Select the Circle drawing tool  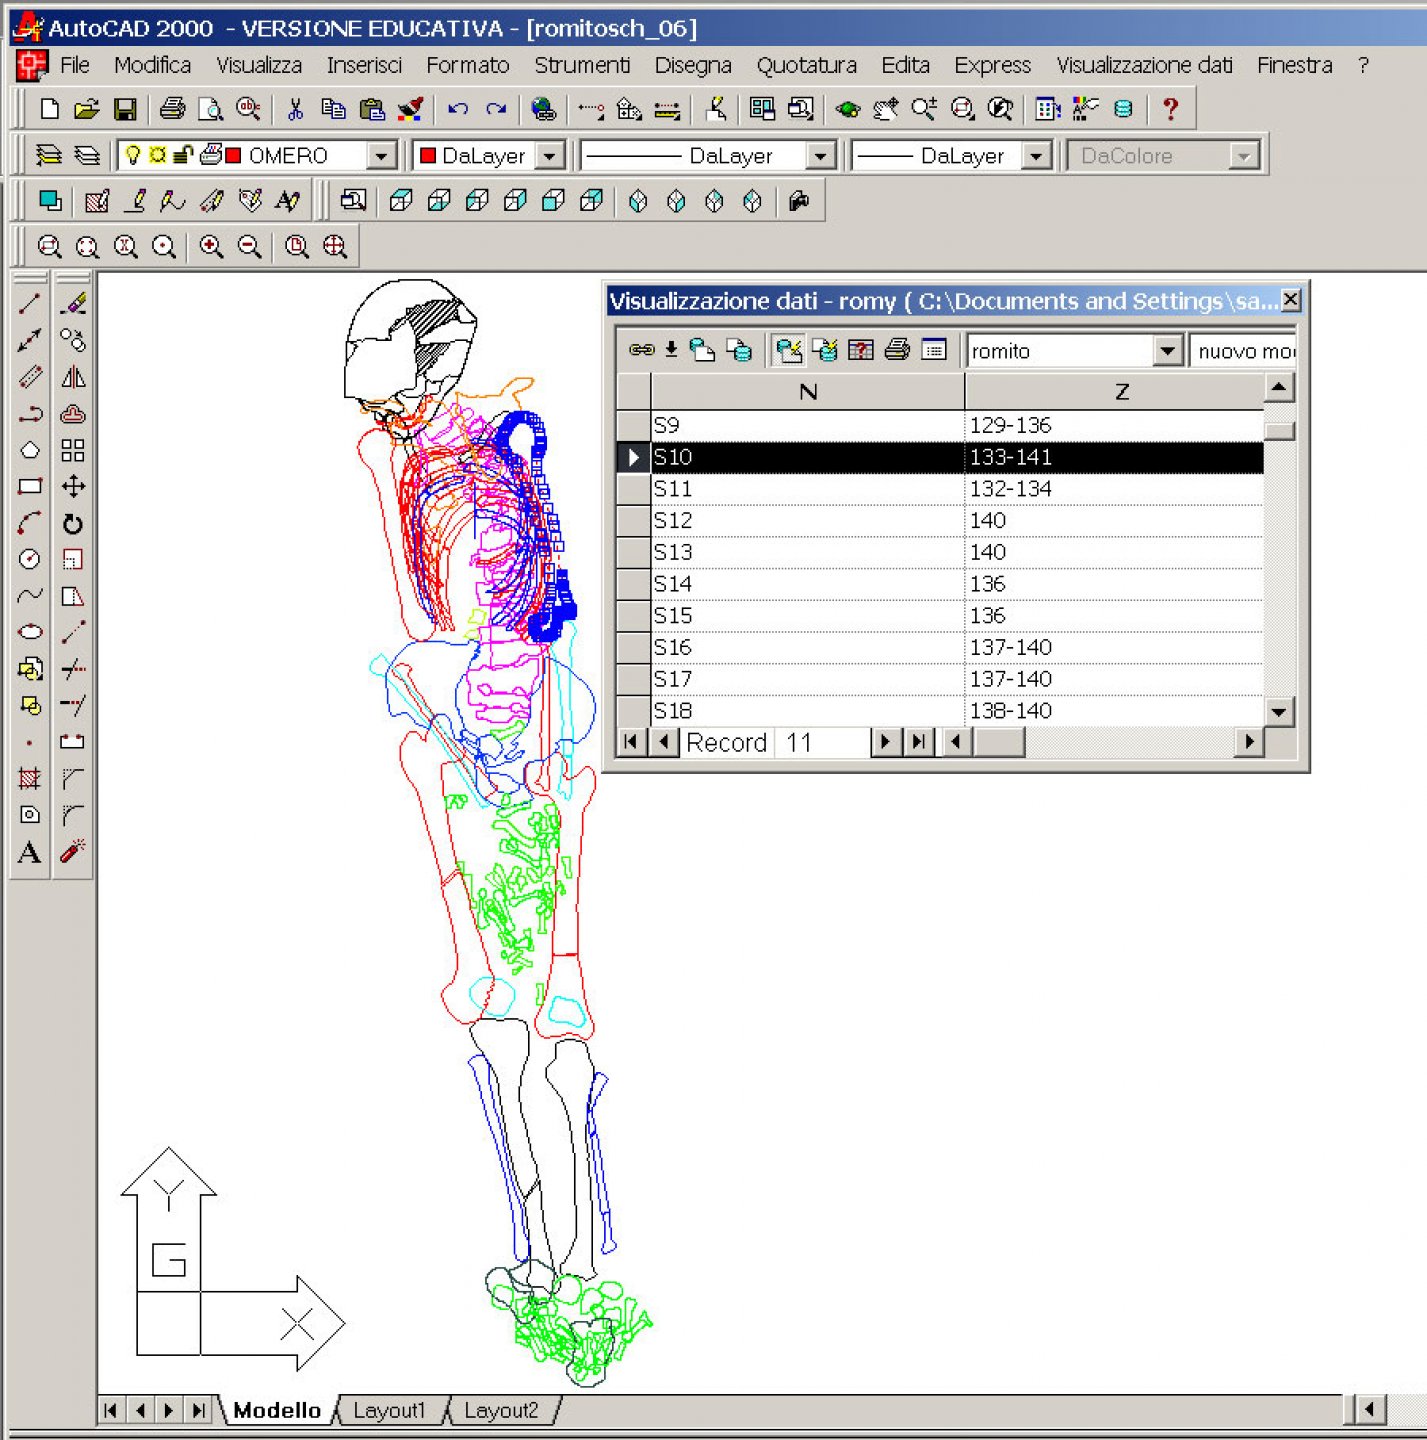pos(30,559)
